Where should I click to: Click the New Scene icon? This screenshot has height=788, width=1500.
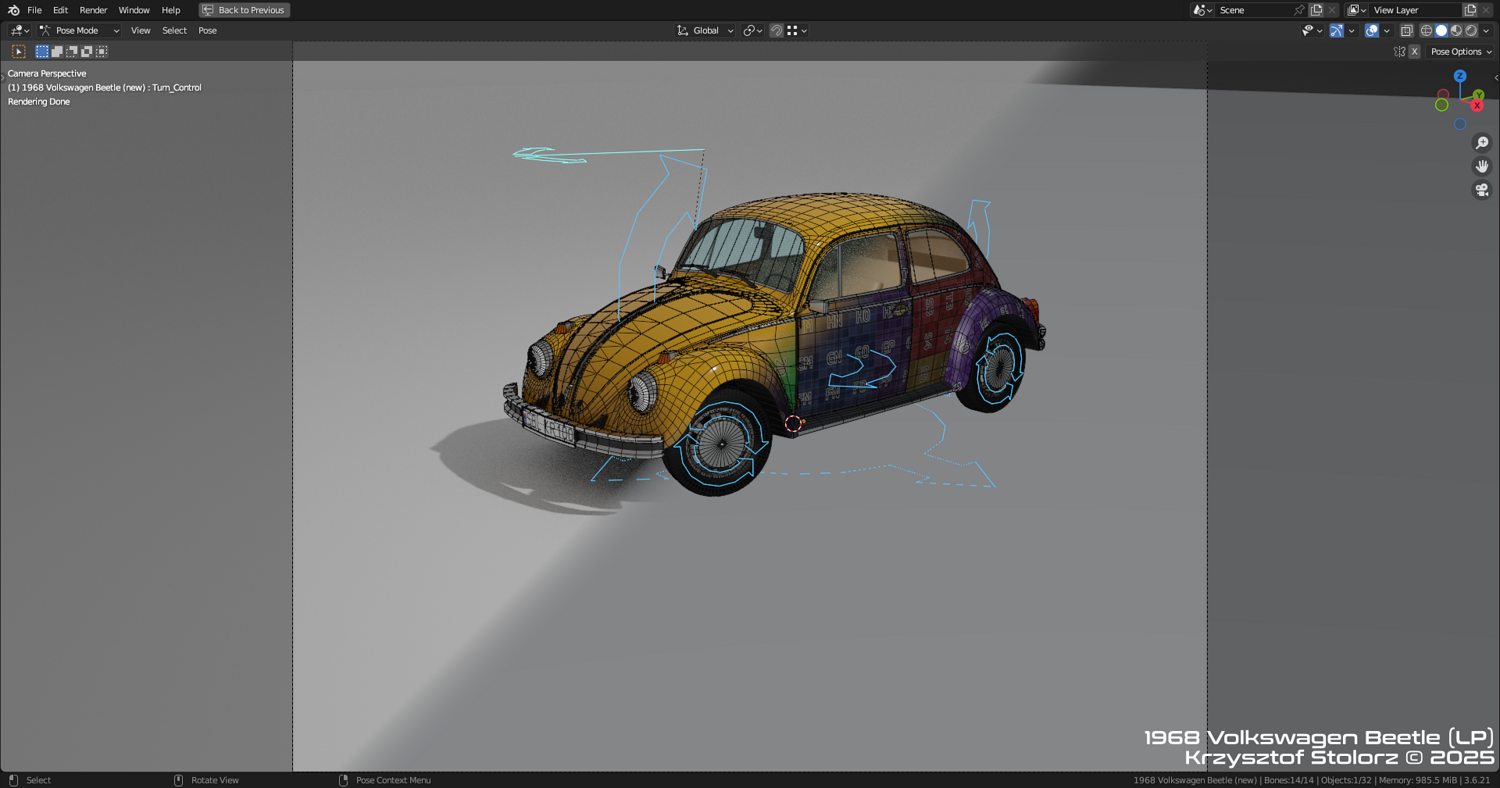pos(1316,10)
